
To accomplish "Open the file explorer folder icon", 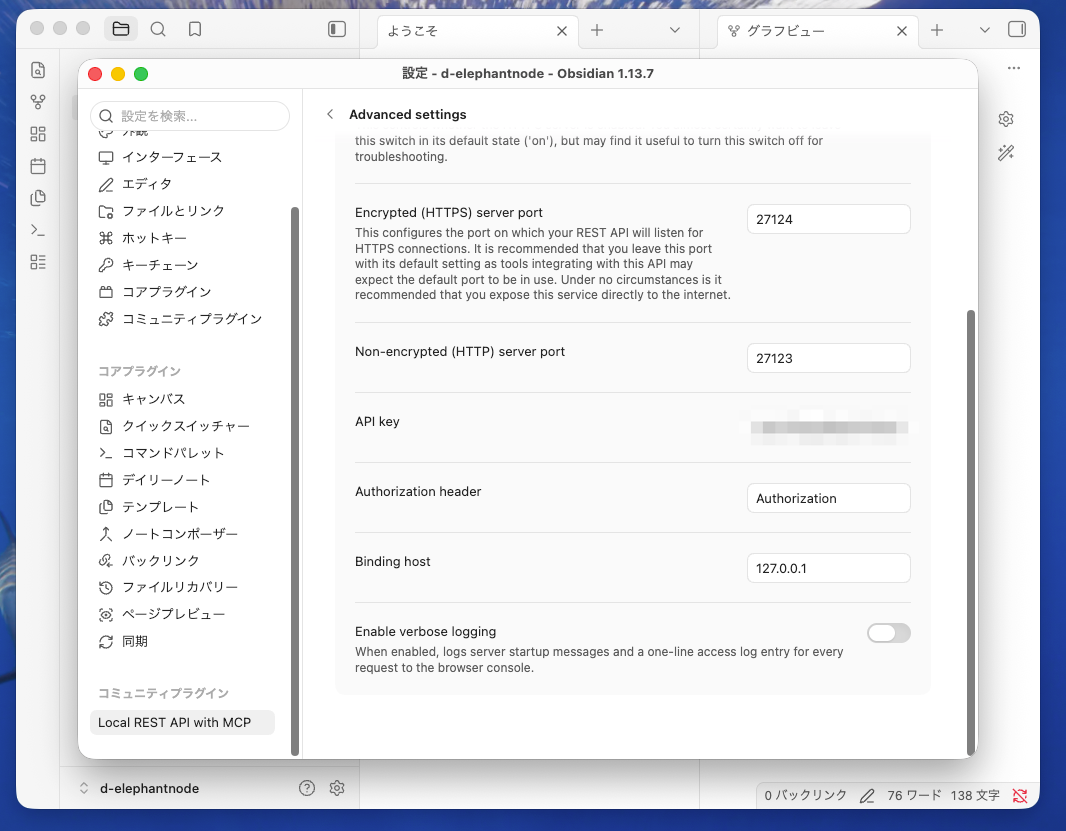I will pyautogui.click(x=121, y=29).
